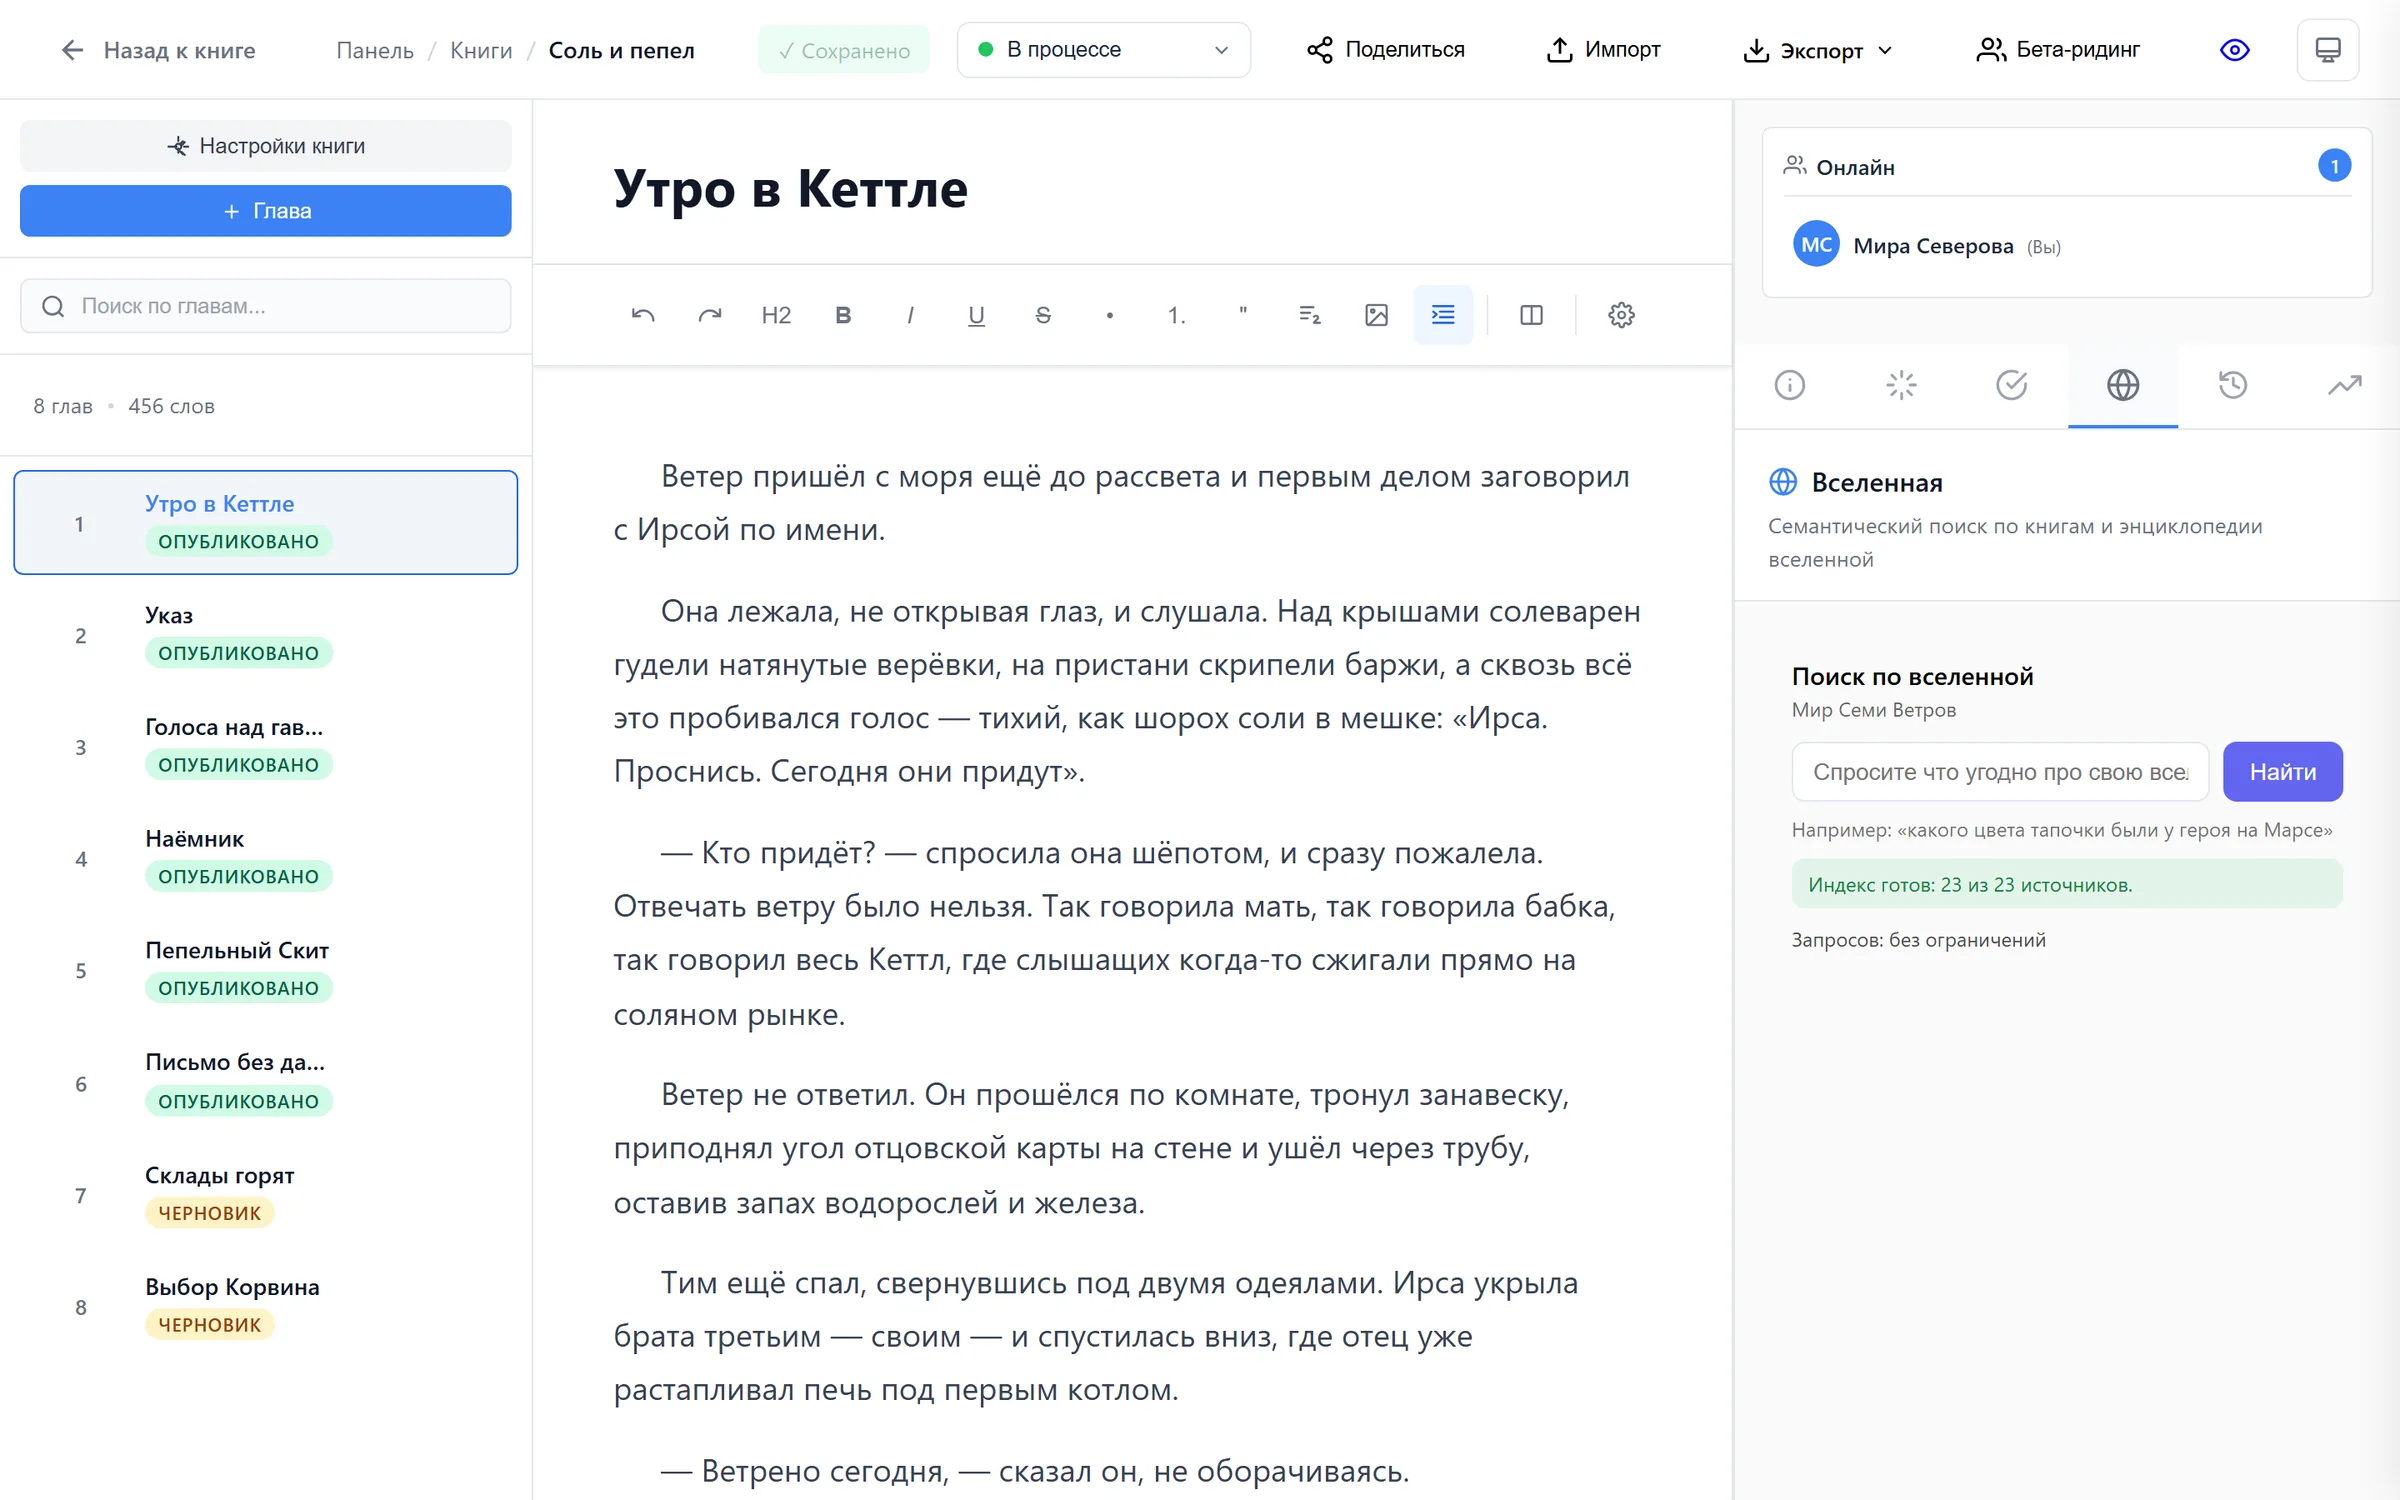Toggle the split view columns icon
This screenshot has height=1500, width=2400.
(x=1531, y=315)
